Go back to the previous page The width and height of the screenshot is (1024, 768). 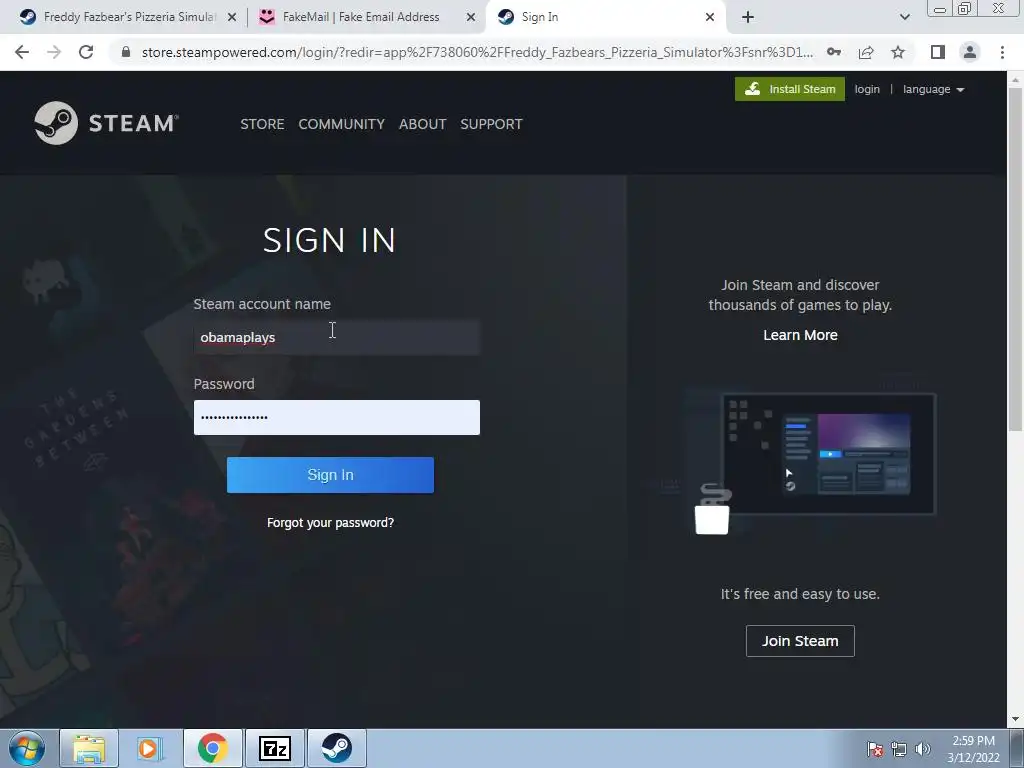(x=22, y=52)
